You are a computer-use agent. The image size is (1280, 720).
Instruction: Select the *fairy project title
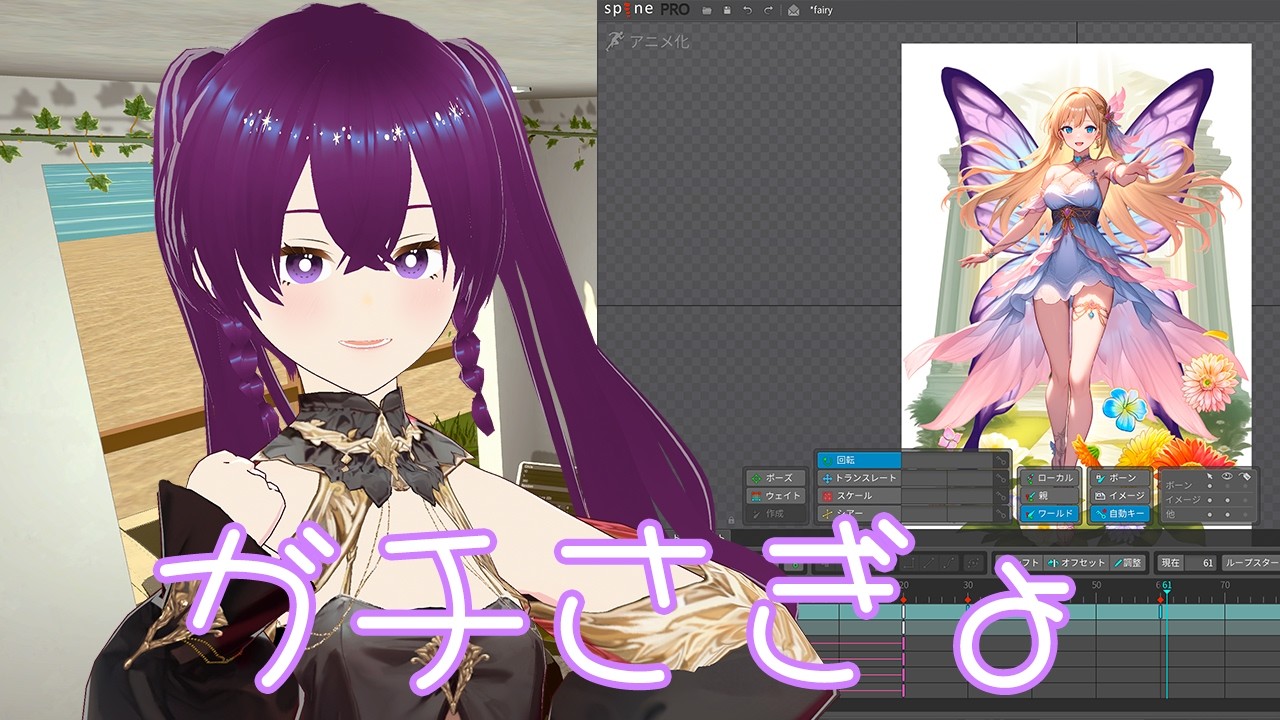pyautogui.click(x=821, y=10)
